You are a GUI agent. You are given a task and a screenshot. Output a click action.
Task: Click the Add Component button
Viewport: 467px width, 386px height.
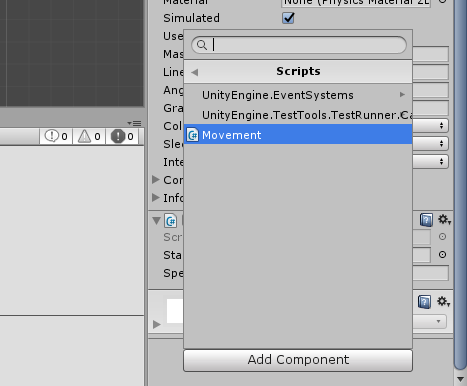pos(298,360)
